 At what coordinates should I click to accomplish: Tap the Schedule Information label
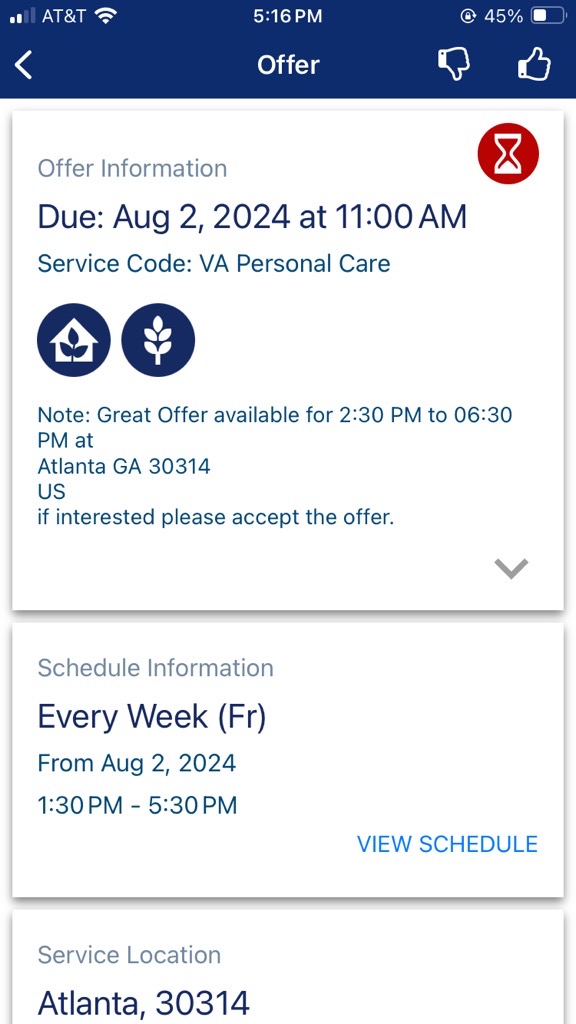point(155,667)
